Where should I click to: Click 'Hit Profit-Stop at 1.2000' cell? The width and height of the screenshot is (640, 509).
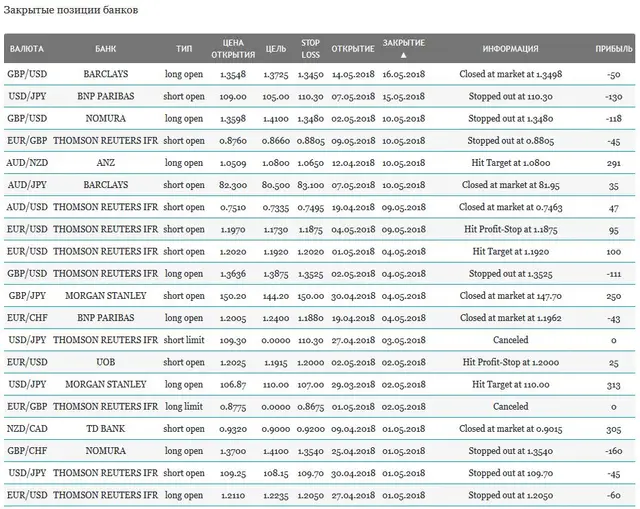click(511, 362)
